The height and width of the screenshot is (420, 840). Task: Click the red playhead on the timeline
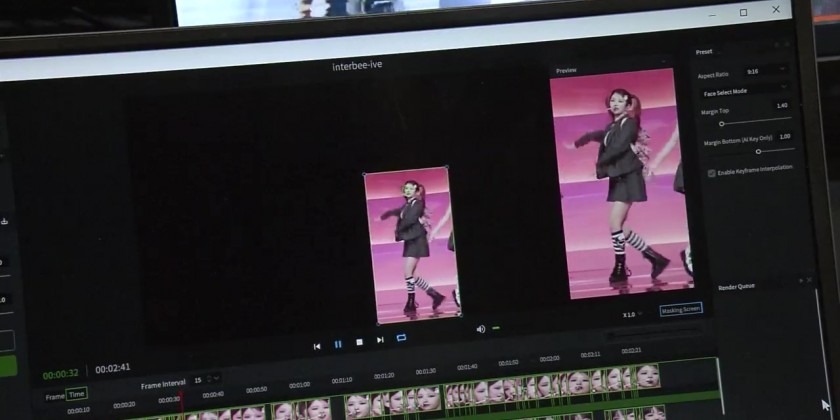[181, 398]
